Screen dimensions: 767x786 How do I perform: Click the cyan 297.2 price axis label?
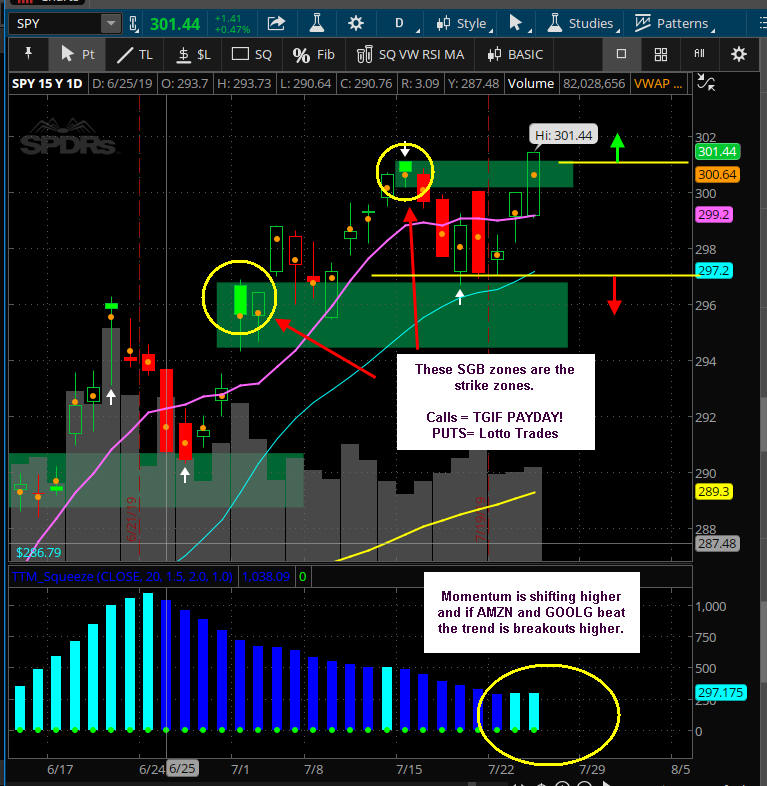(x=714, y=271)
